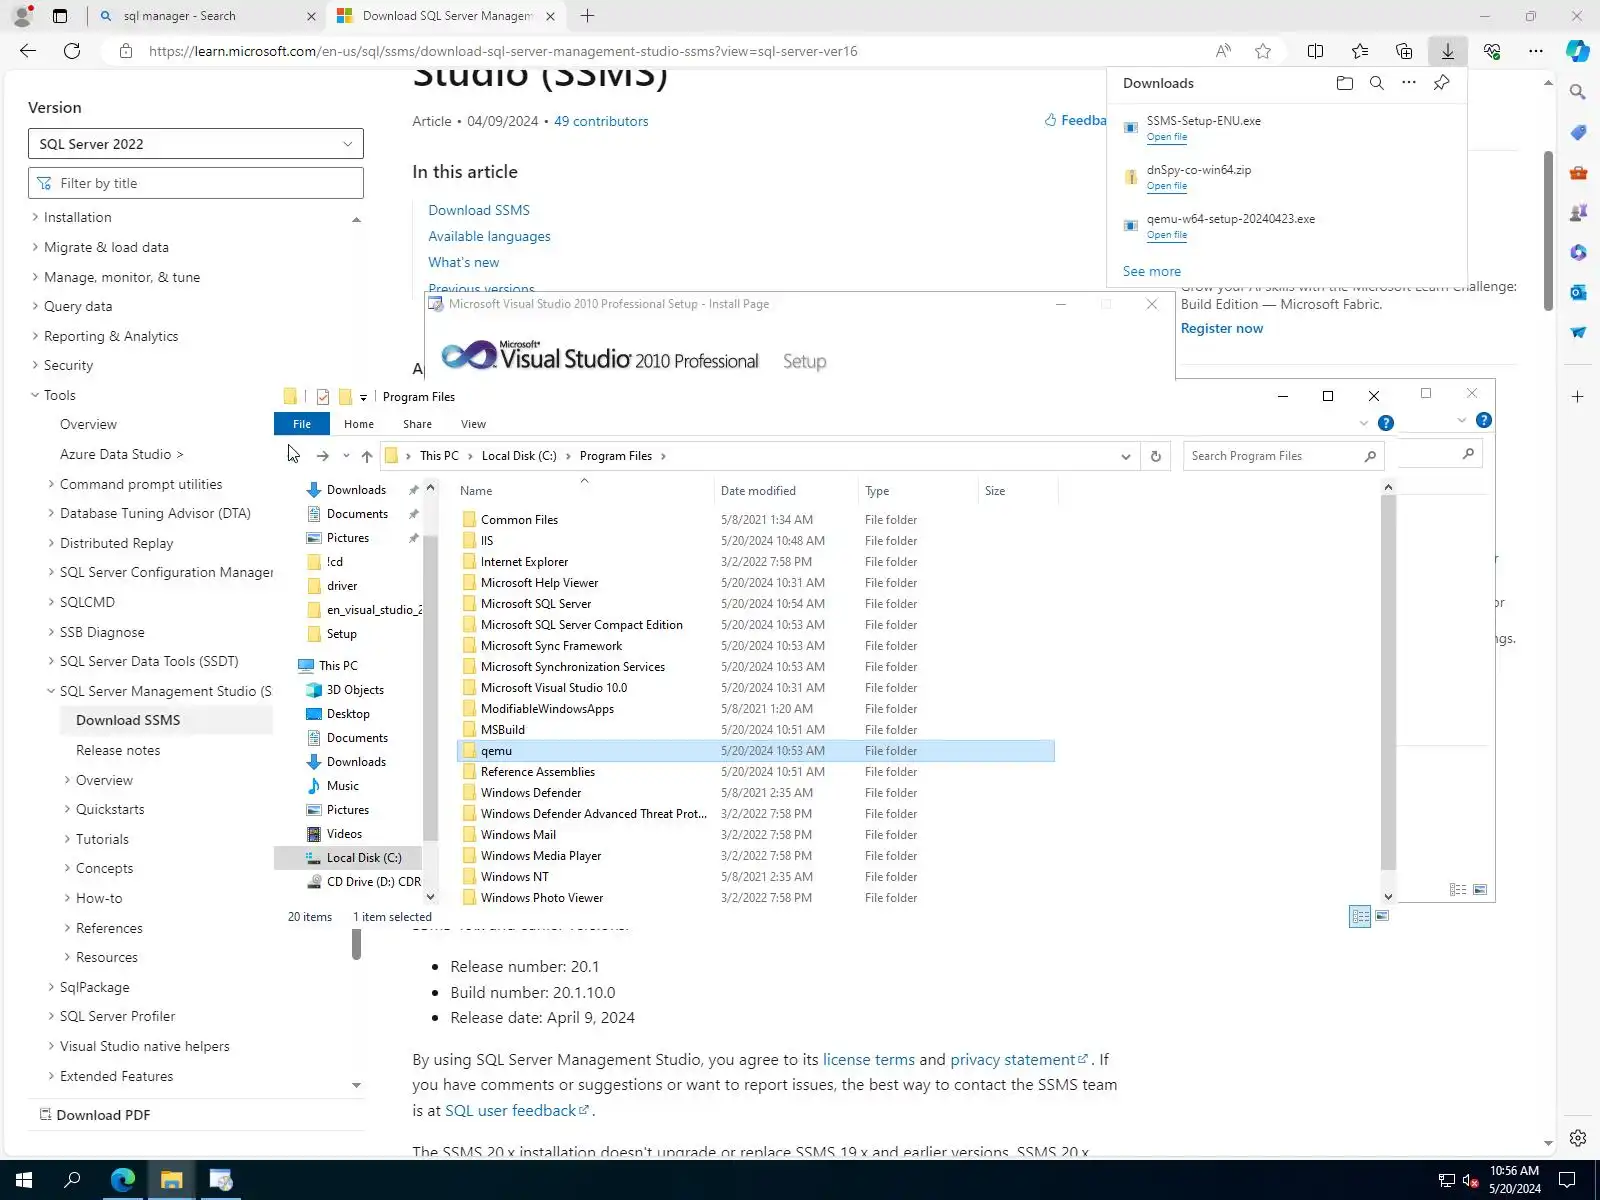Expand the SQLCMD node
1600x1200 pixels.
pyautogui.click(x=51, y=602)
